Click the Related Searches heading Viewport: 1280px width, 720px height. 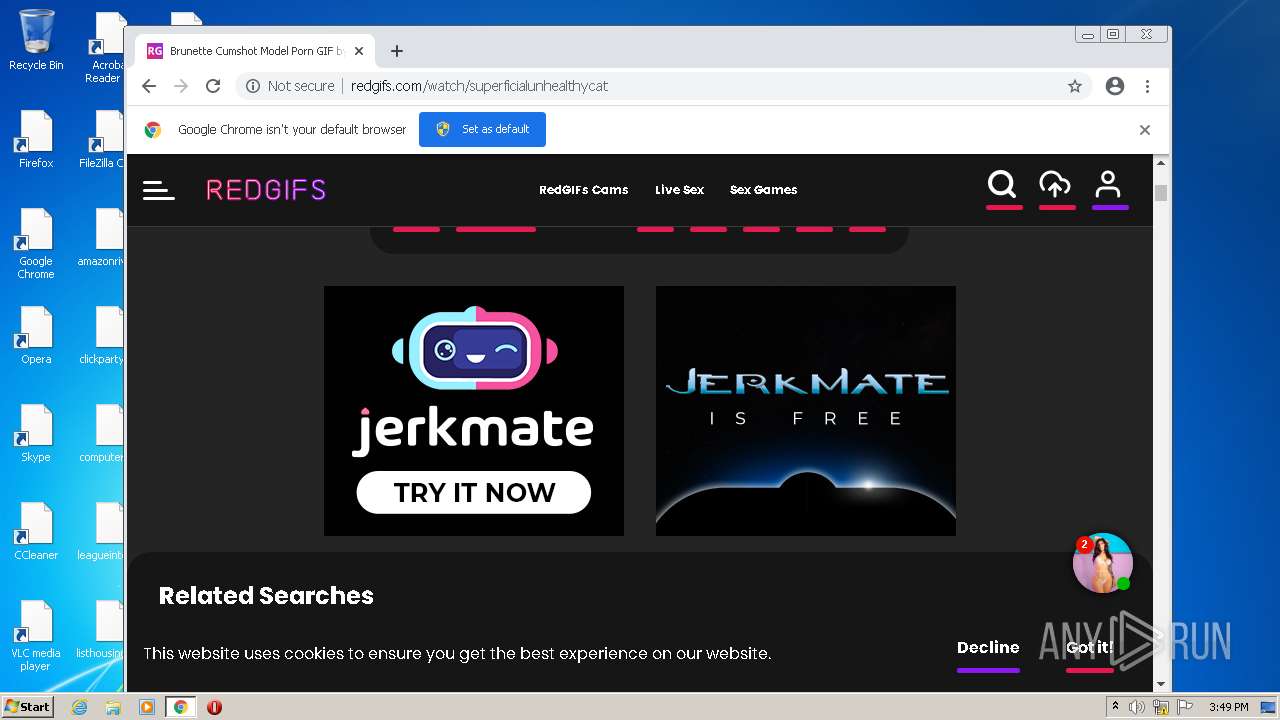(x=266, y=596)
